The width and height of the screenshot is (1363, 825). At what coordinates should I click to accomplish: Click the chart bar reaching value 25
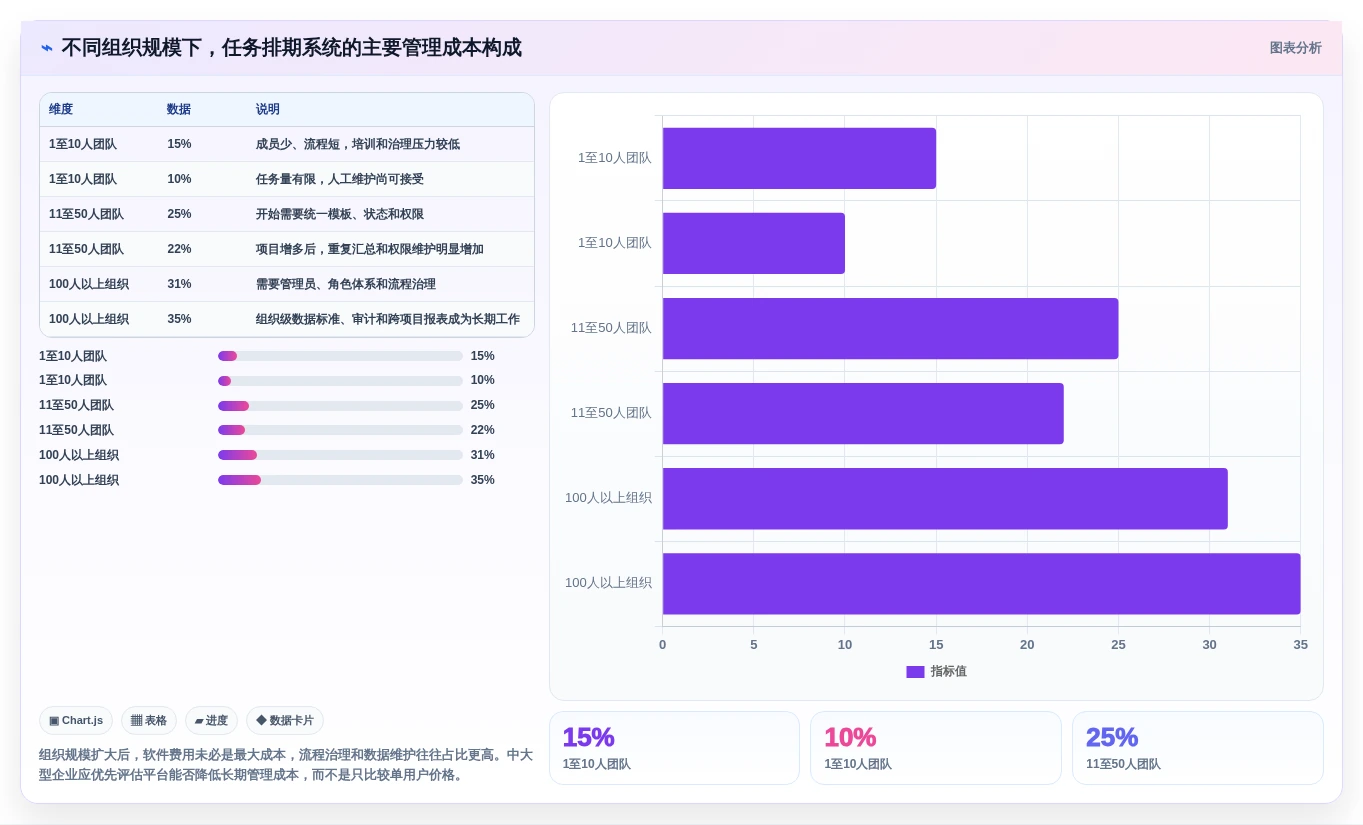tap(890, 328)
